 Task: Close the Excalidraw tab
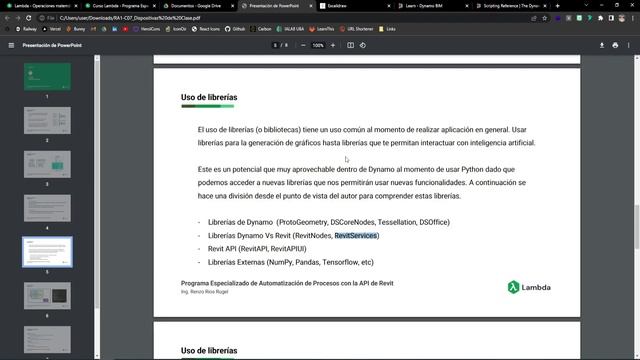(389, 6)
